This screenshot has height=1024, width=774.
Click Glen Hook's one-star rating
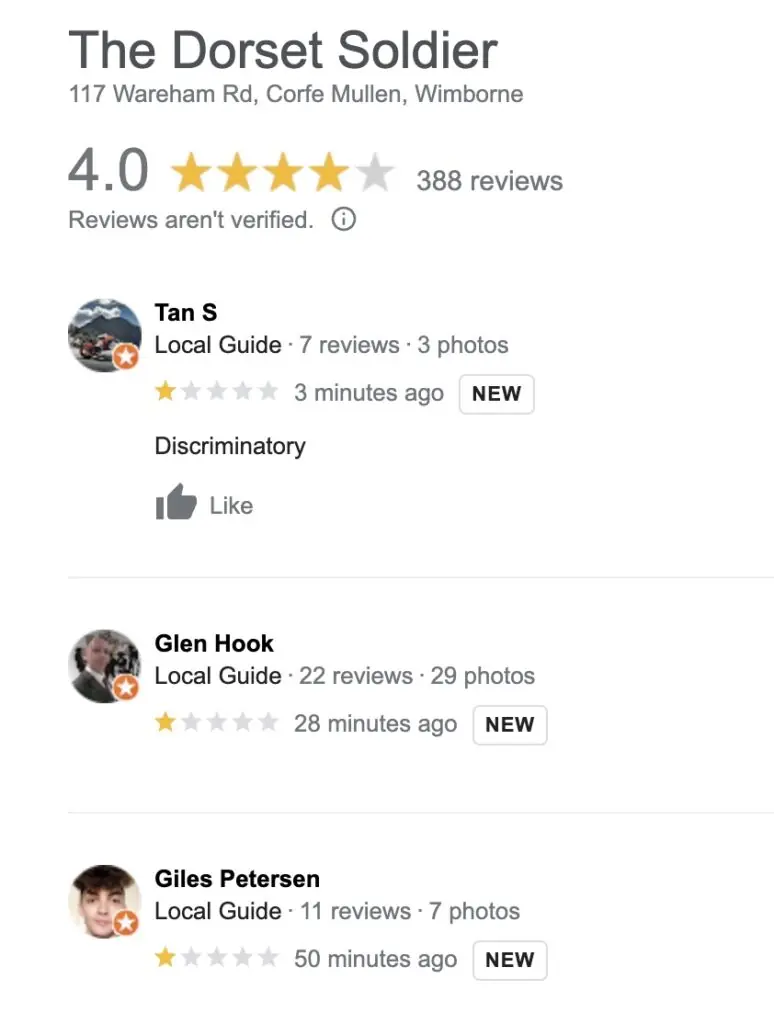click(216, 722)
